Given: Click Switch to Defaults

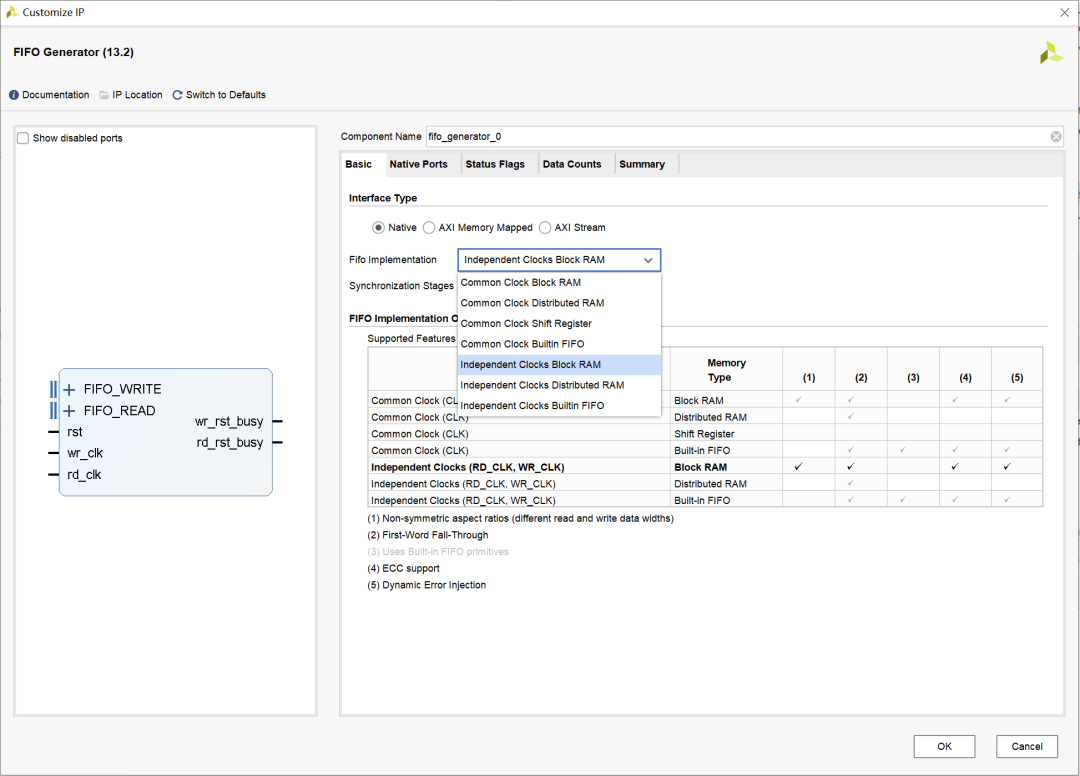Looking at the screenshot, I should coord(226,95).
